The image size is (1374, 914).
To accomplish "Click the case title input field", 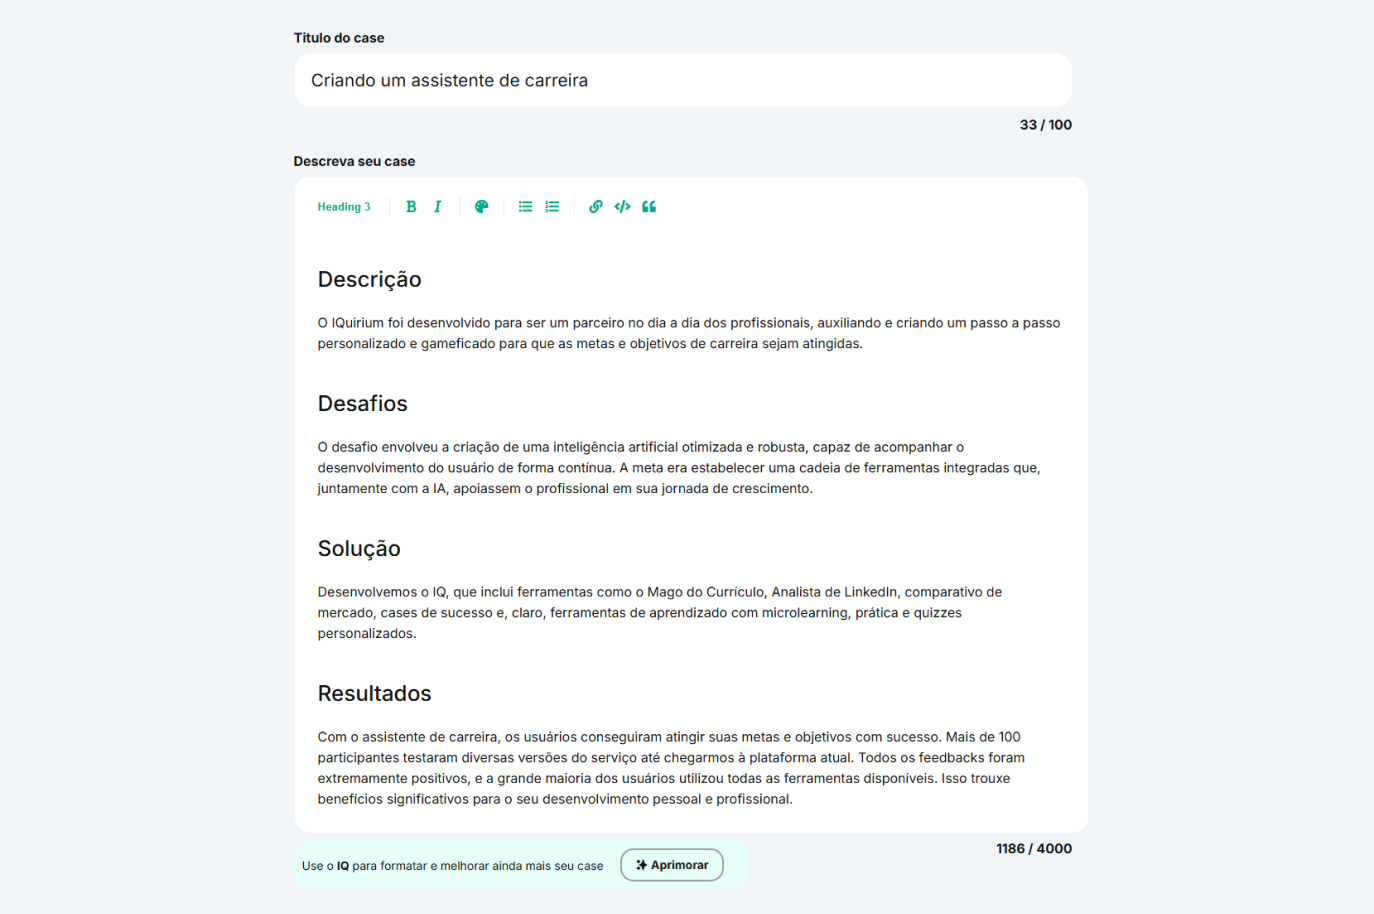I will [x=682, y=80].
